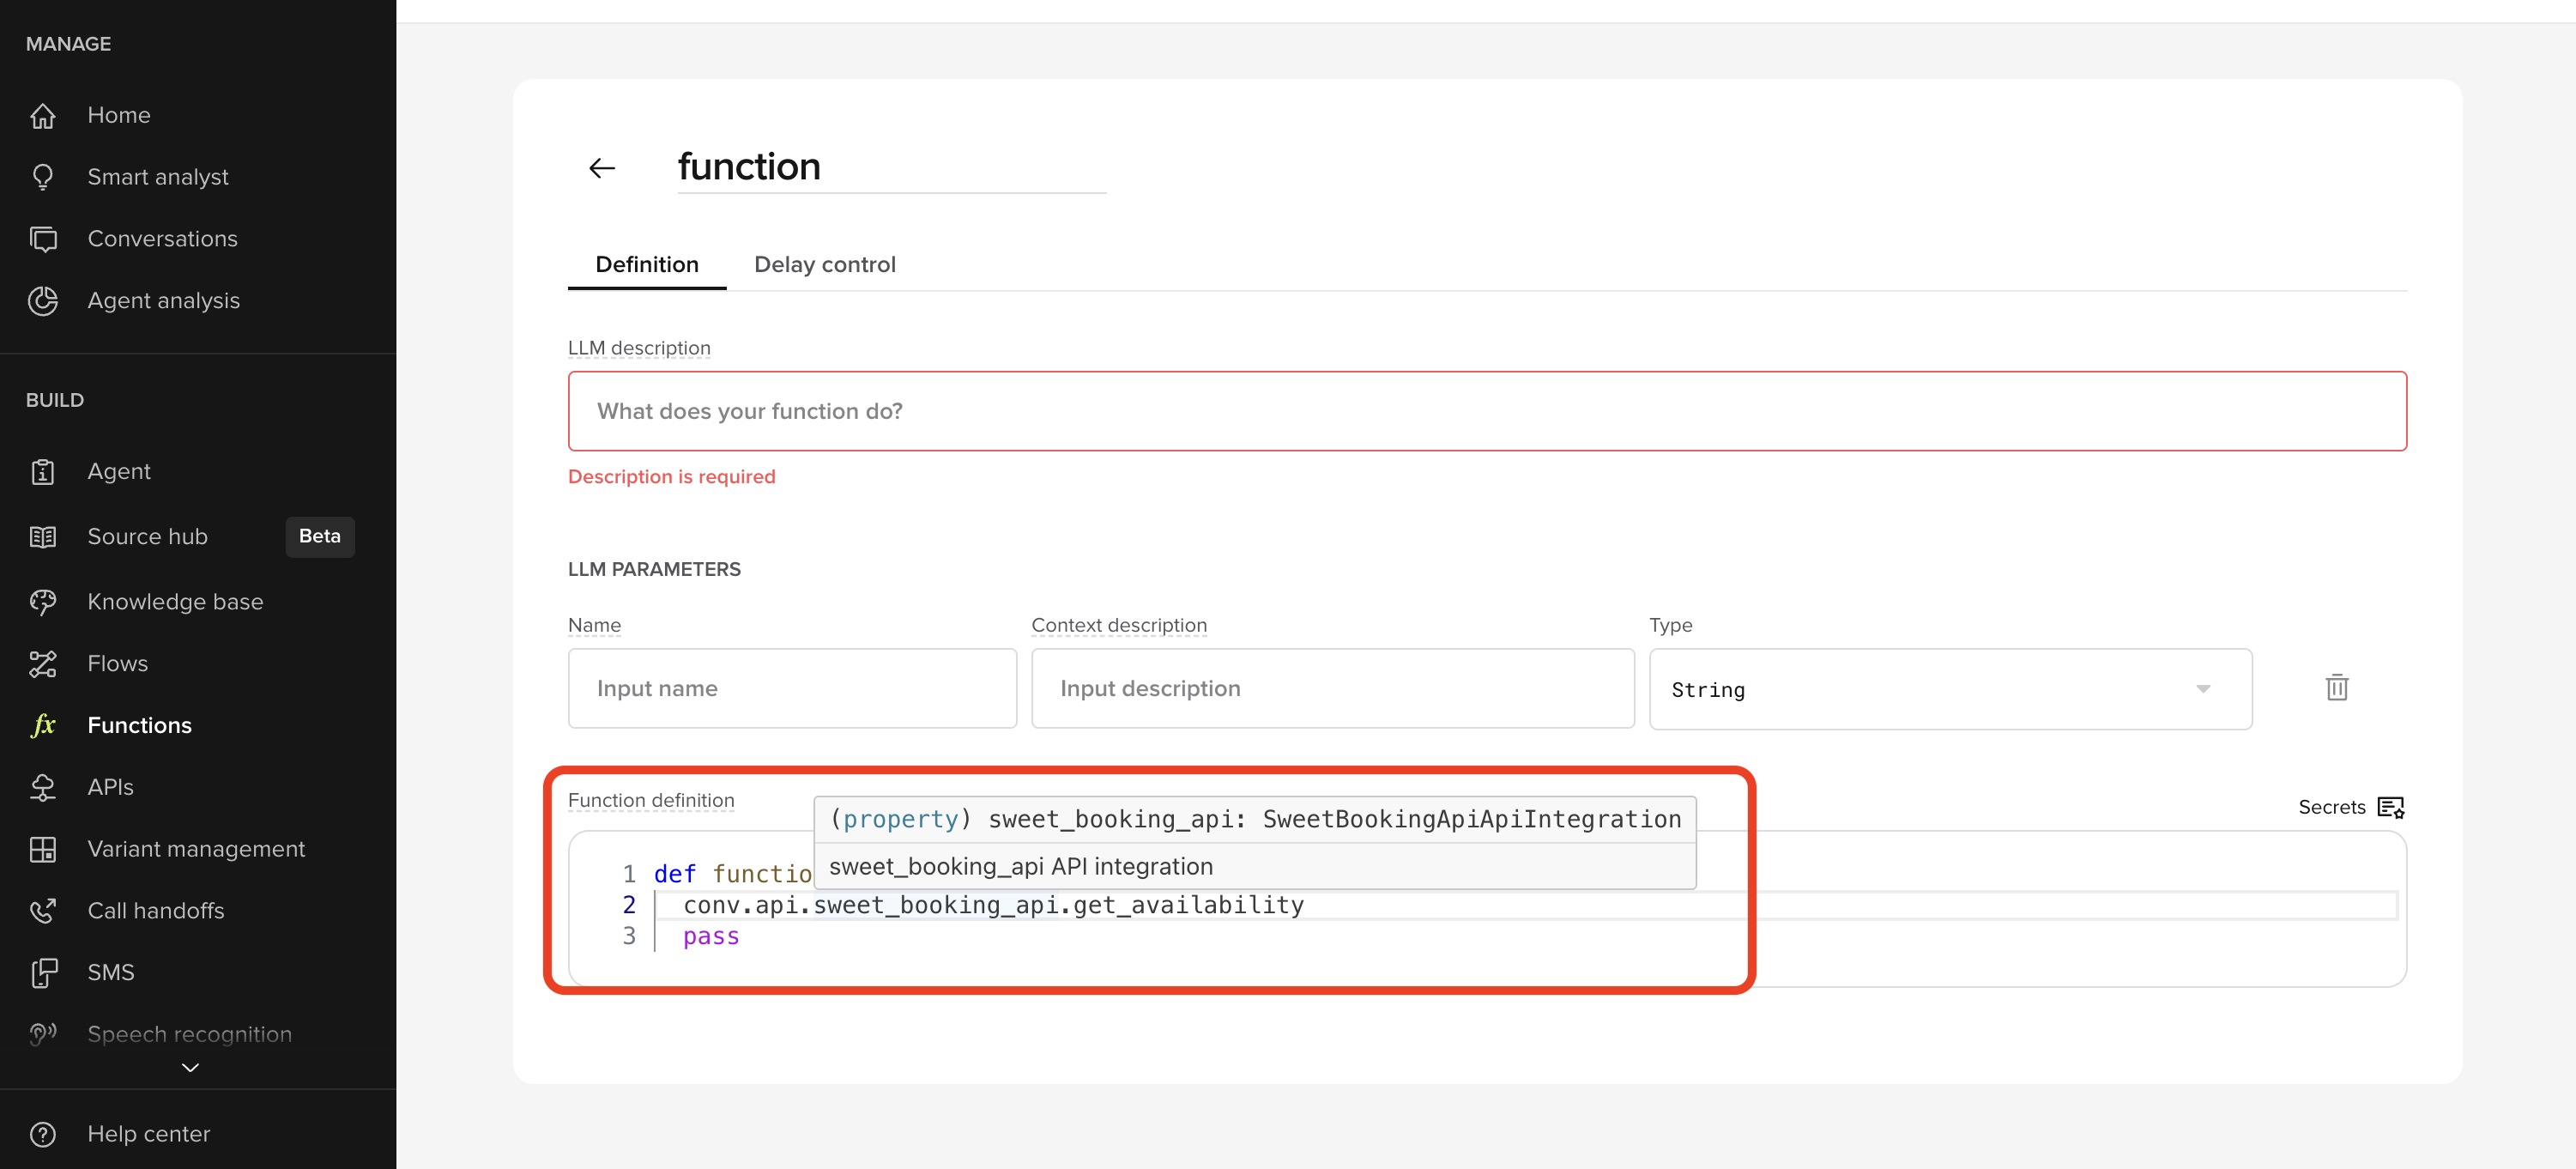Screen dimensions: 2576x1169
Task: Select the sweet_booking_api autocomplete suggestion
Action: tap(1020, 866)
